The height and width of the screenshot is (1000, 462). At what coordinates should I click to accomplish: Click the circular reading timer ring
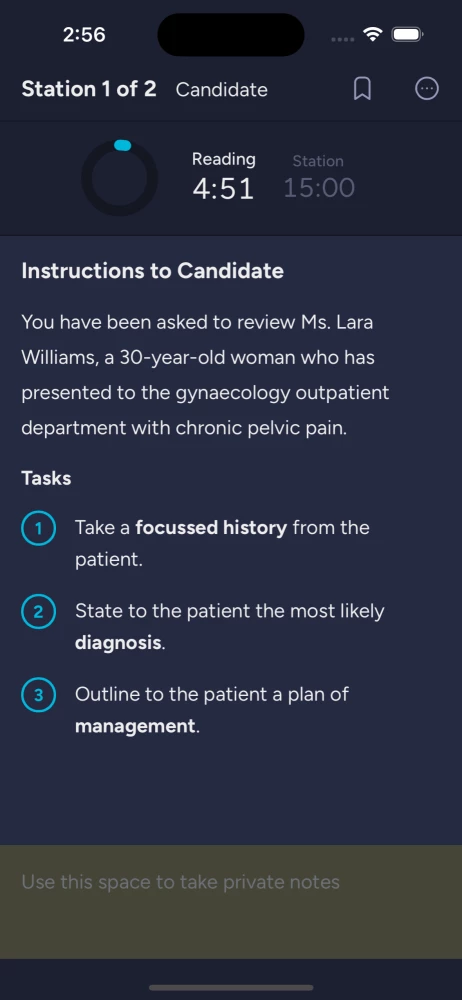click(119, 178)
